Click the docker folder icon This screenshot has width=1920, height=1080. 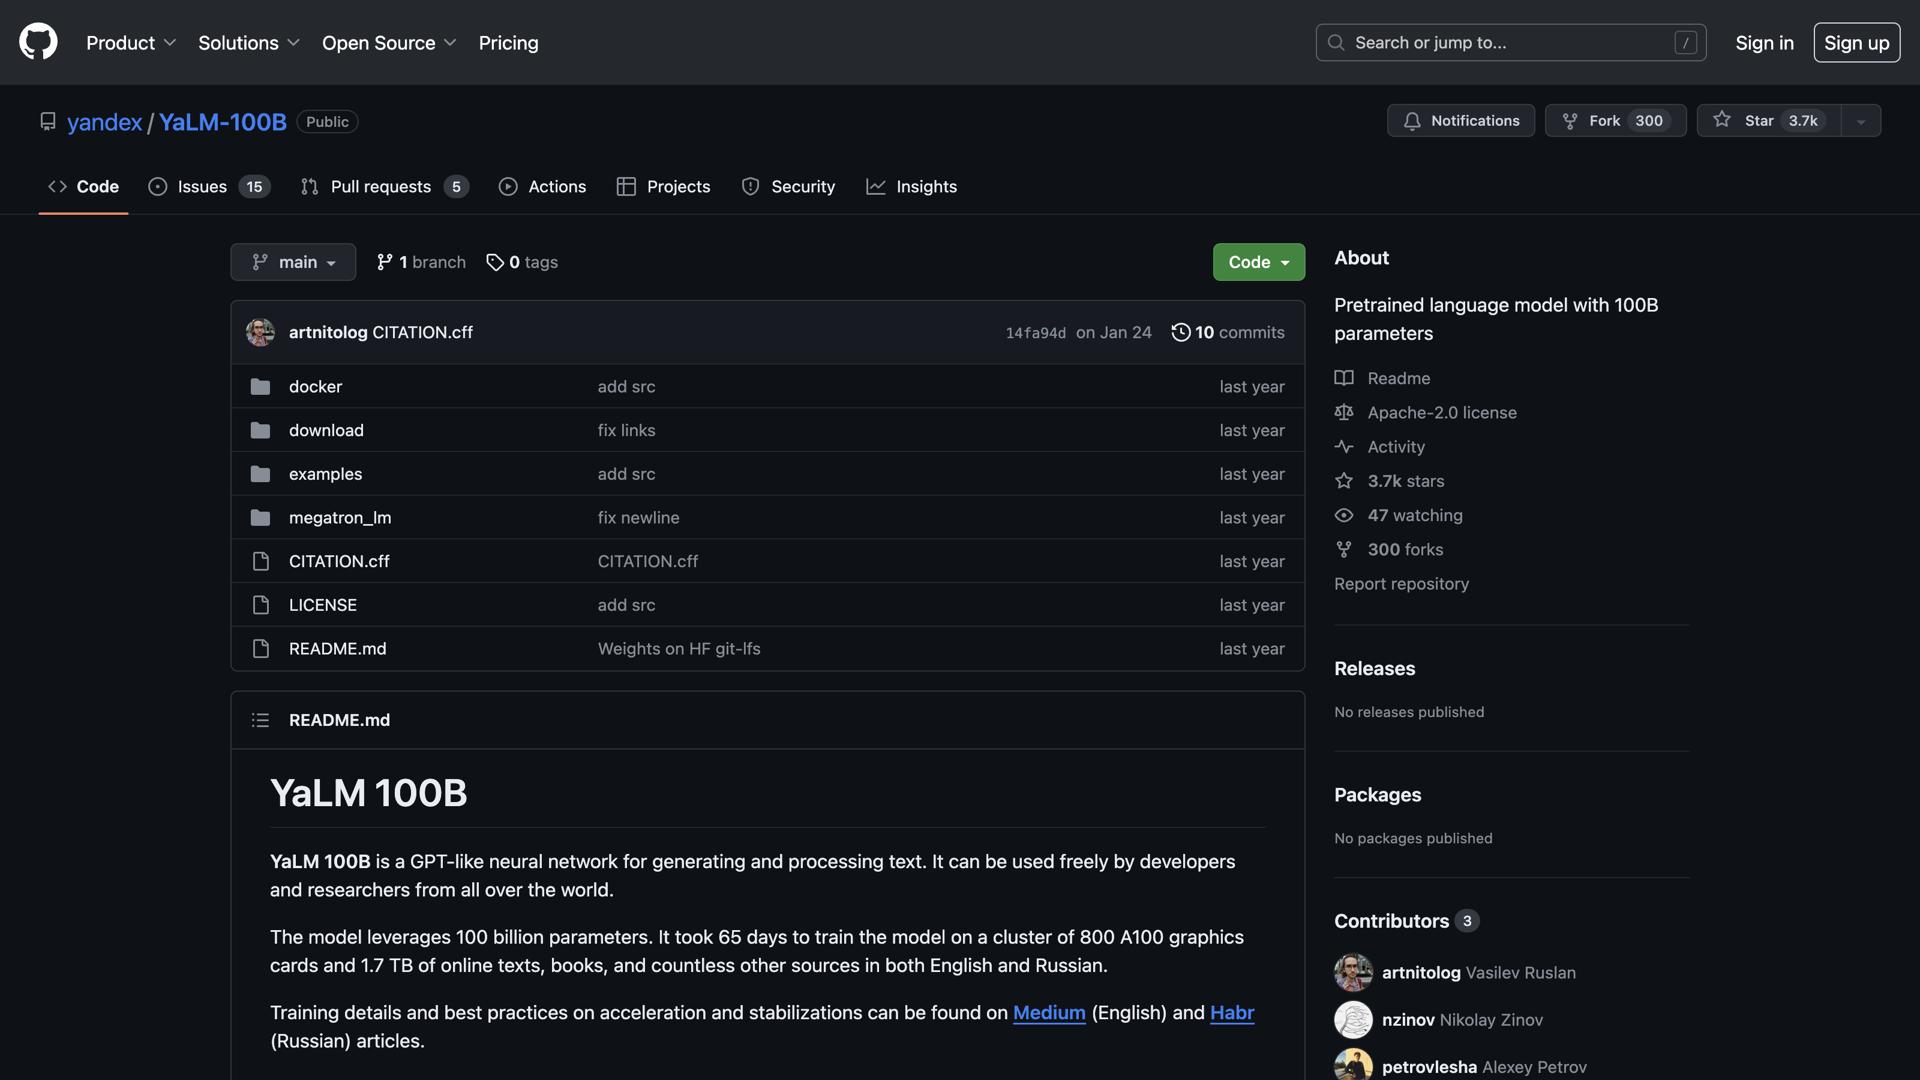point(260,386)
